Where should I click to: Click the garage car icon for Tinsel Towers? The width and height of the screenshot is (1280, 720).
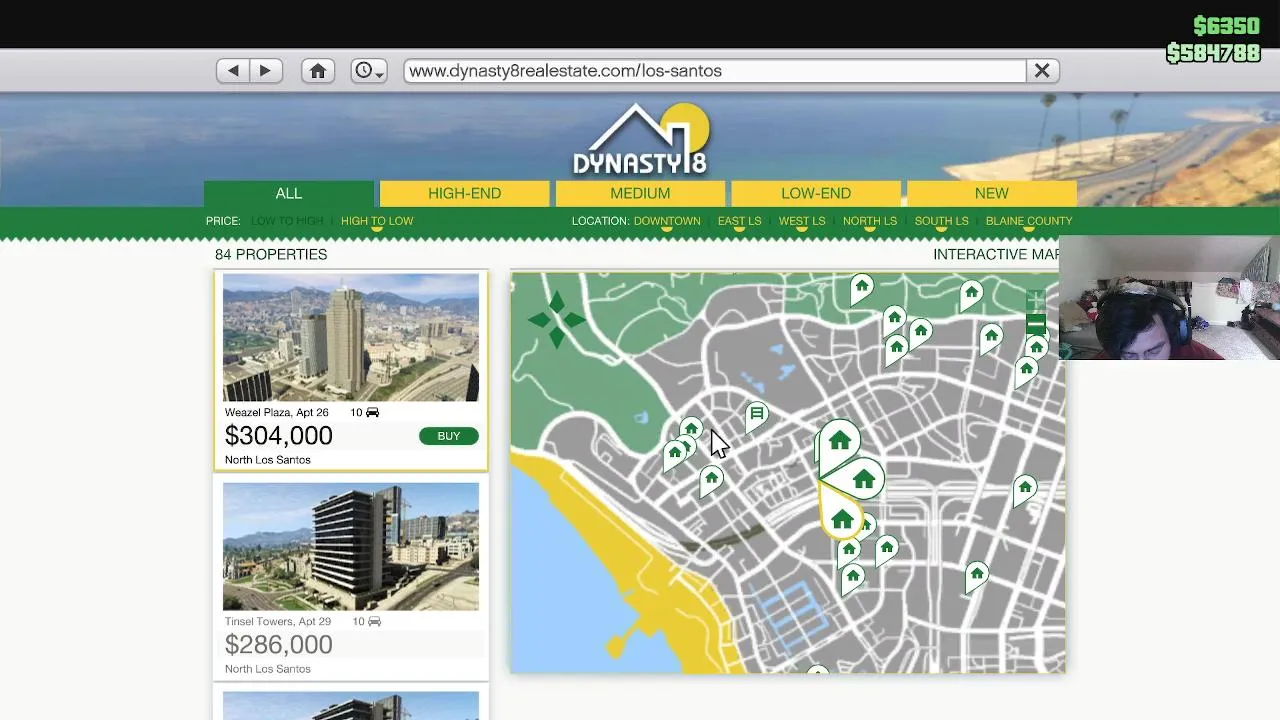374,621
